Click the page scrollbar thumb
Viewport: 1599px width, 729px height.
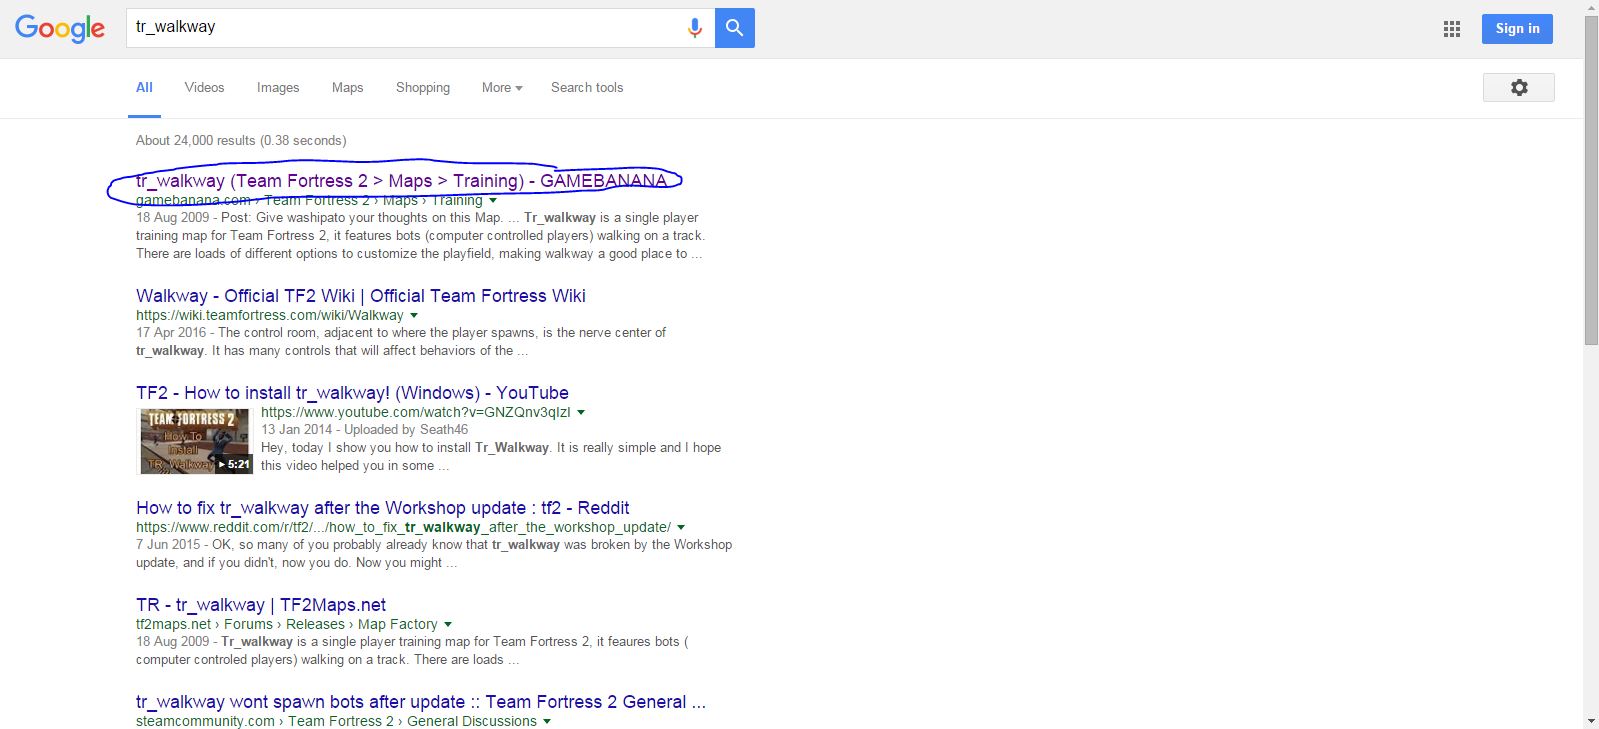coord(1591,181)
